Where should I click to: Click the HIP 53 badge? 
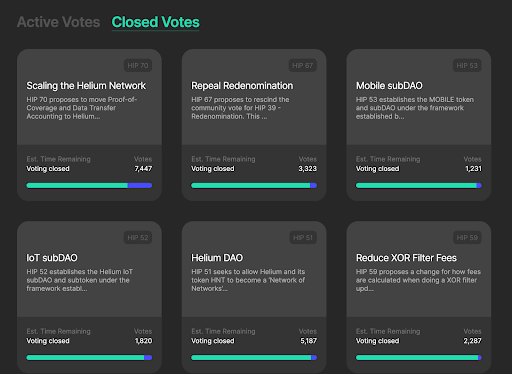tap(467, 65)
